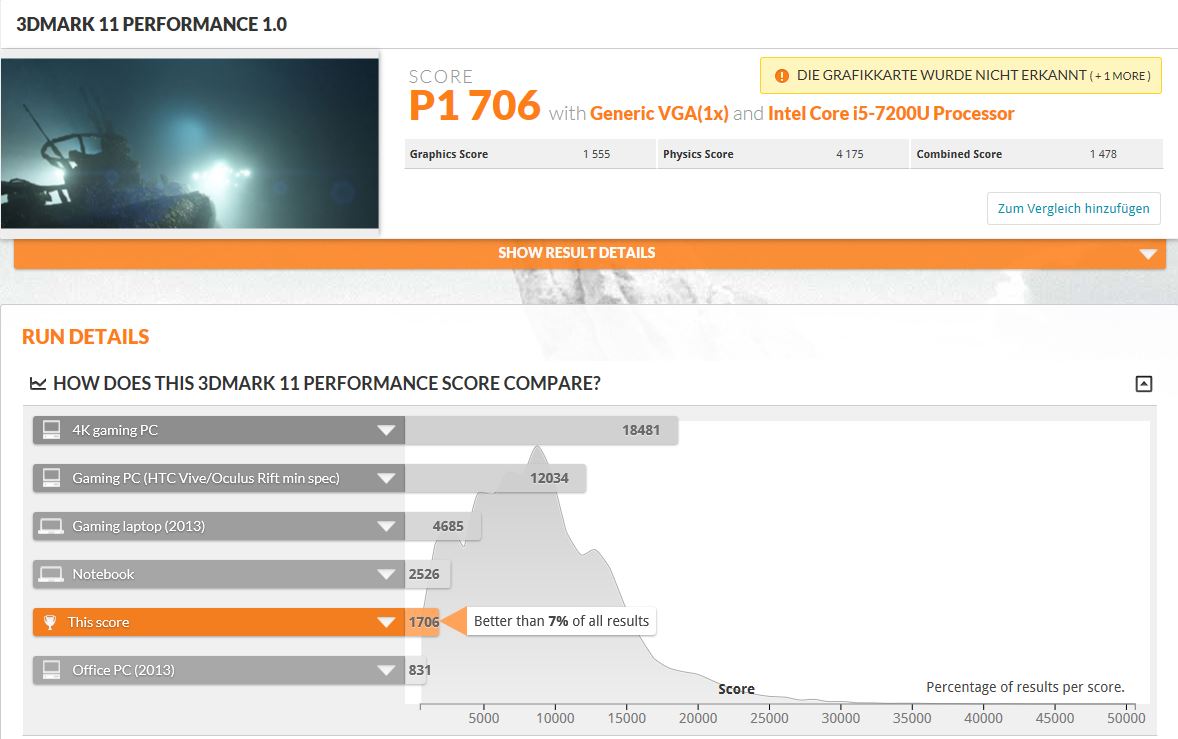This screenshot has height=739, width=1178.
Task: Click the Office PC (2013) monitor icon
Action: (x=51, y=670)
